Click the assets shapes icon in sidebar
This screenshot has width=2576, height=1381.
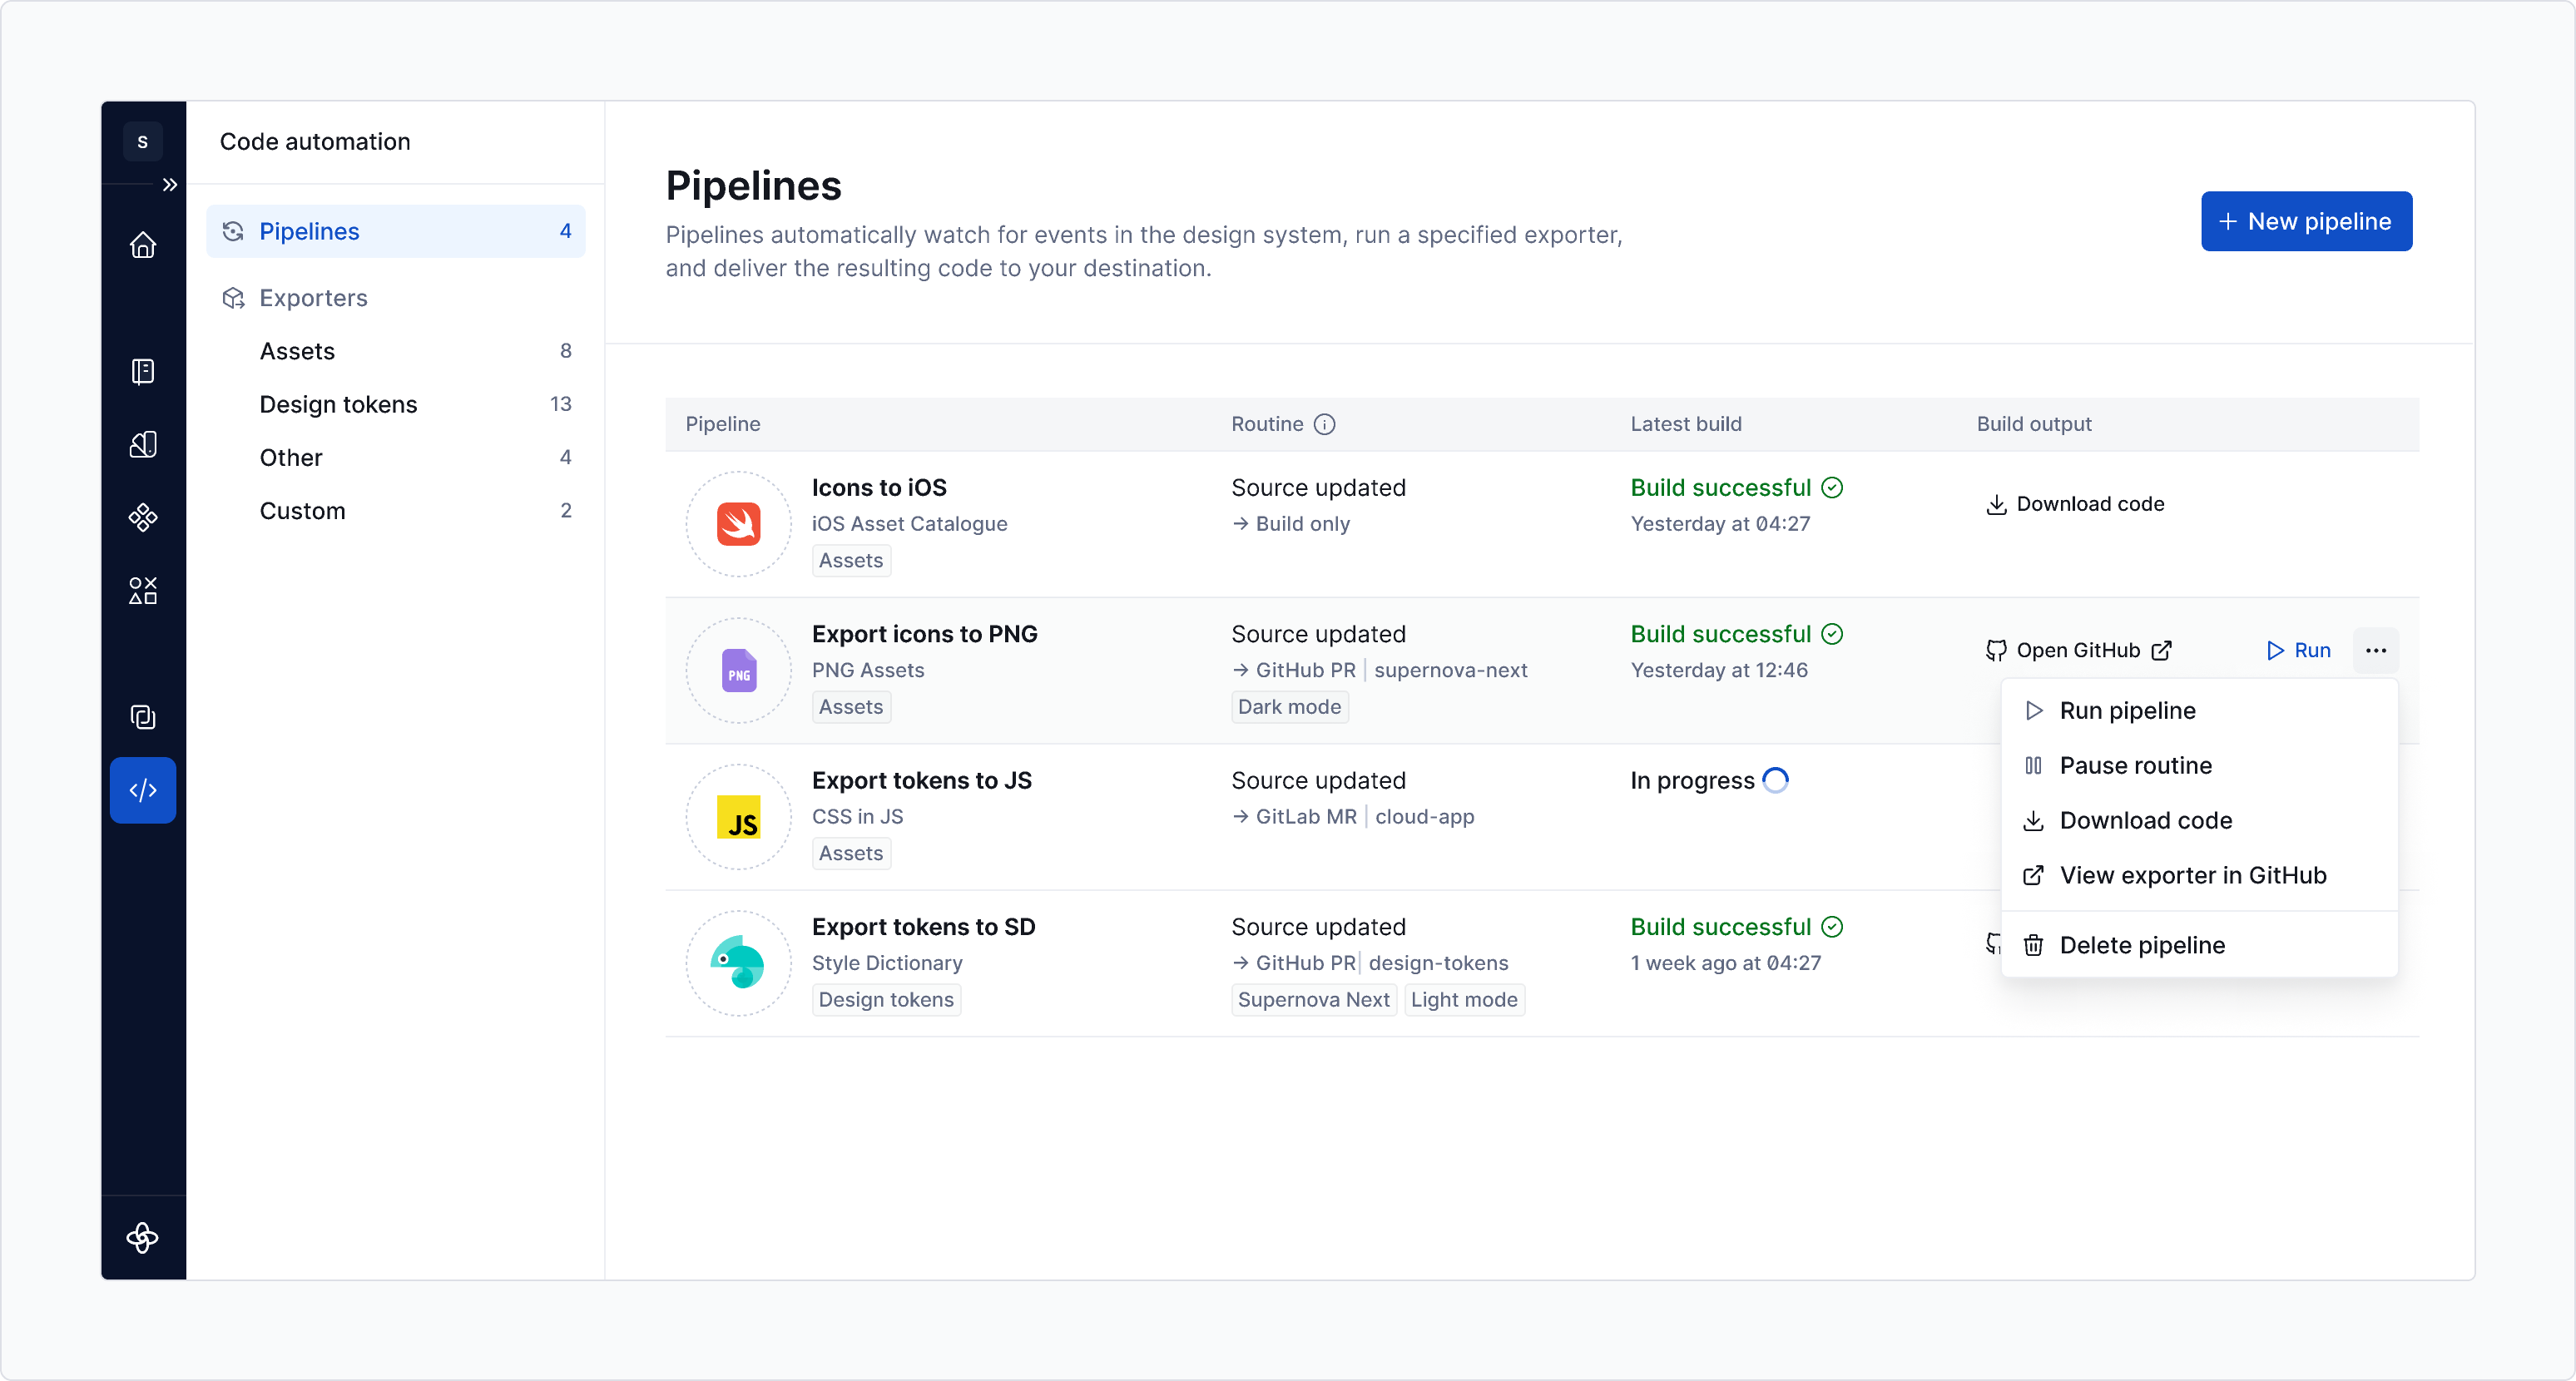pos(143,590)
